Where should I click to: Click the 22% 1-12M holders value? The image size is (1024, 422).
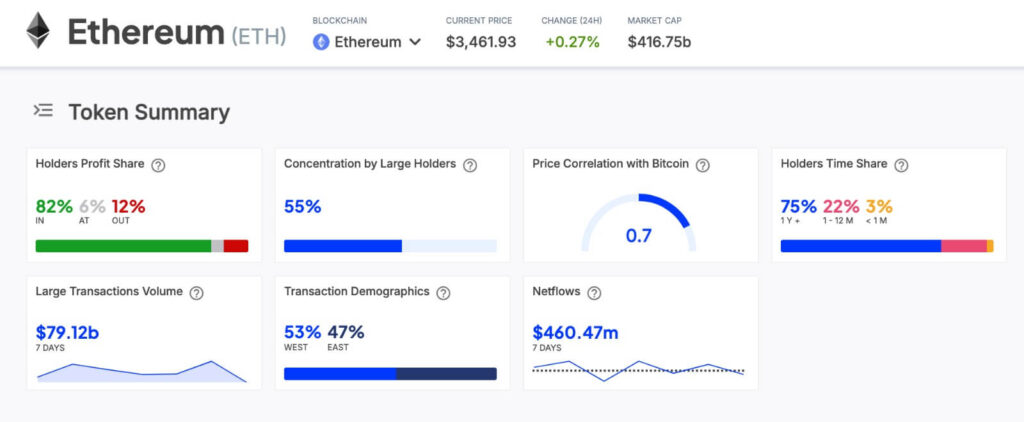(x=841, y=207)
